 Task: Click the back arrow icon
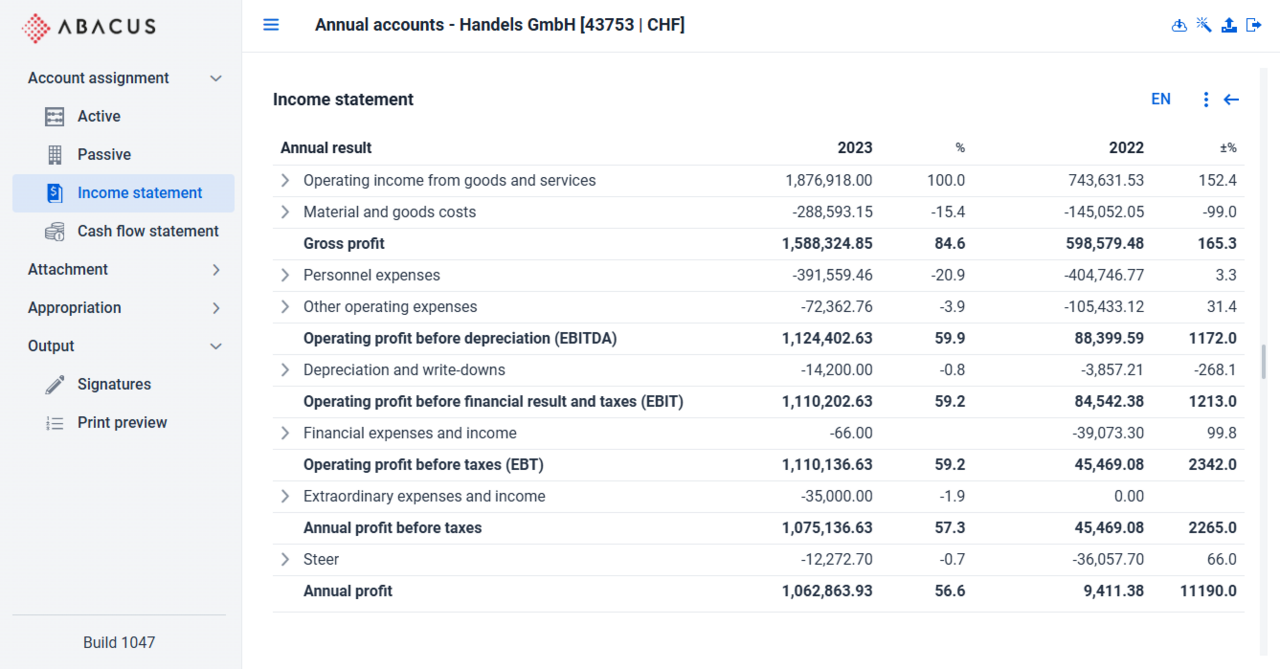coord(1232,100)
